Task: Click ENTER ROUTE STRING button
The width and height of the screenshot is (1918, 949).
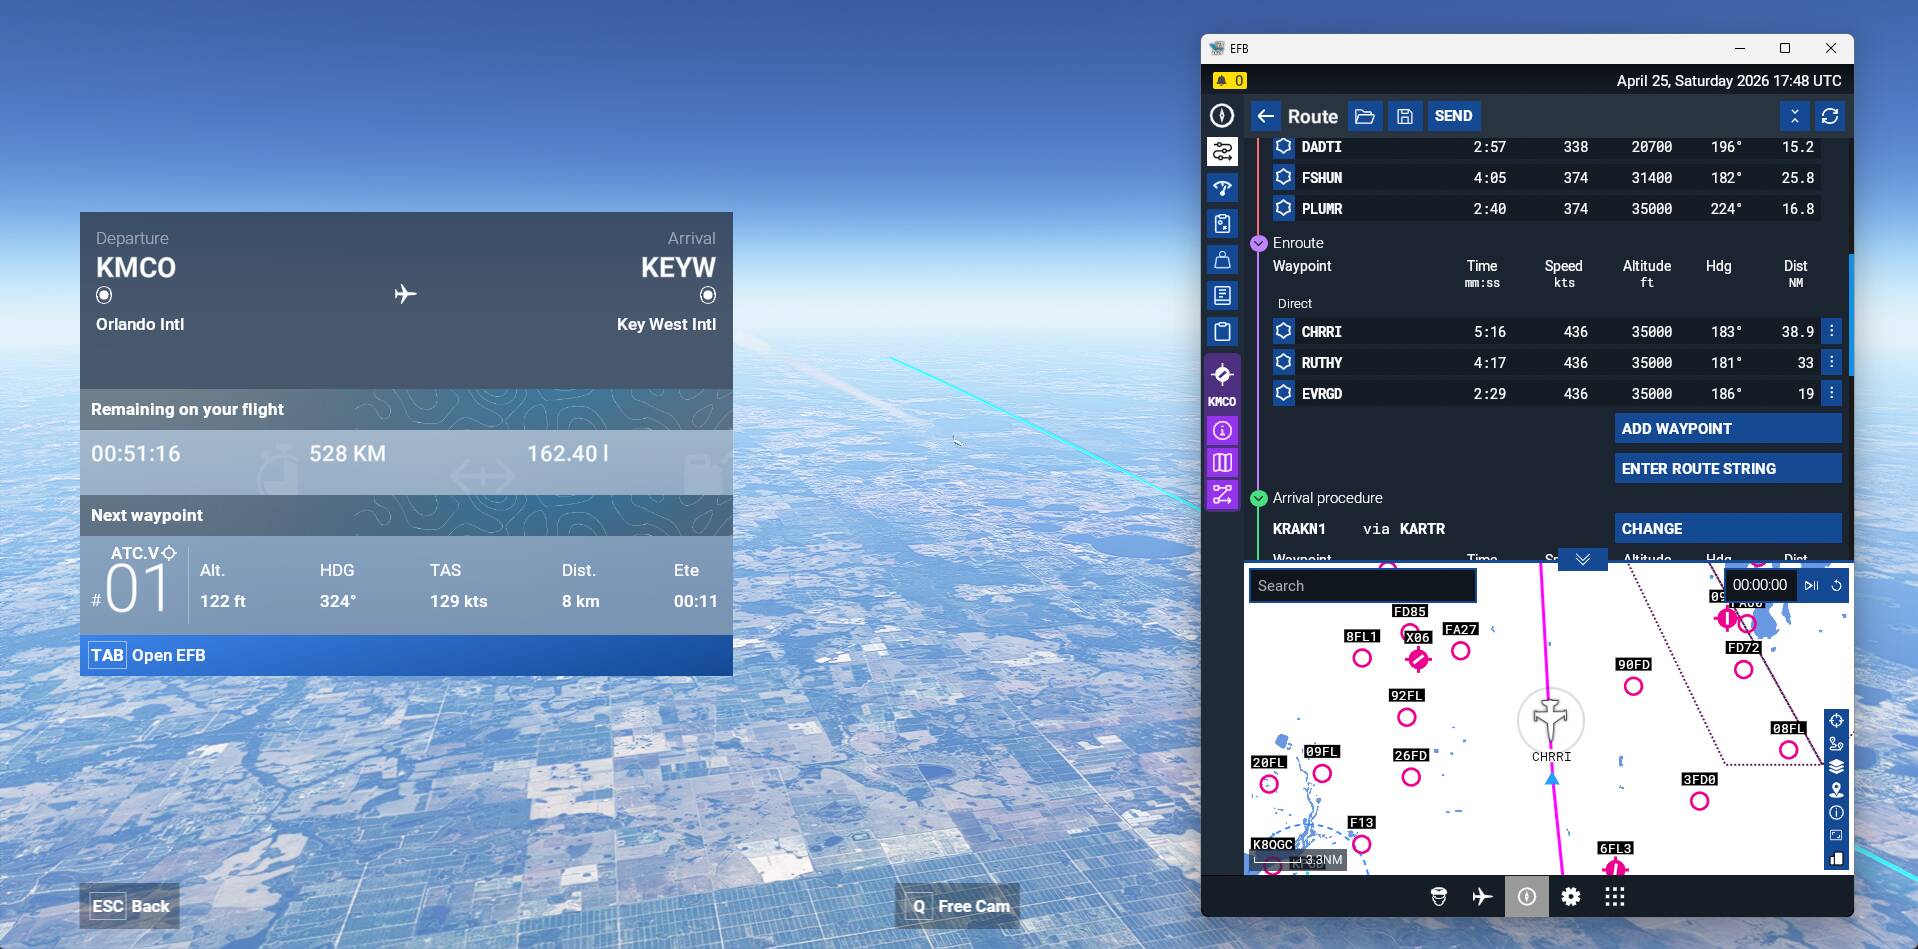Action: pos(1728,469)
